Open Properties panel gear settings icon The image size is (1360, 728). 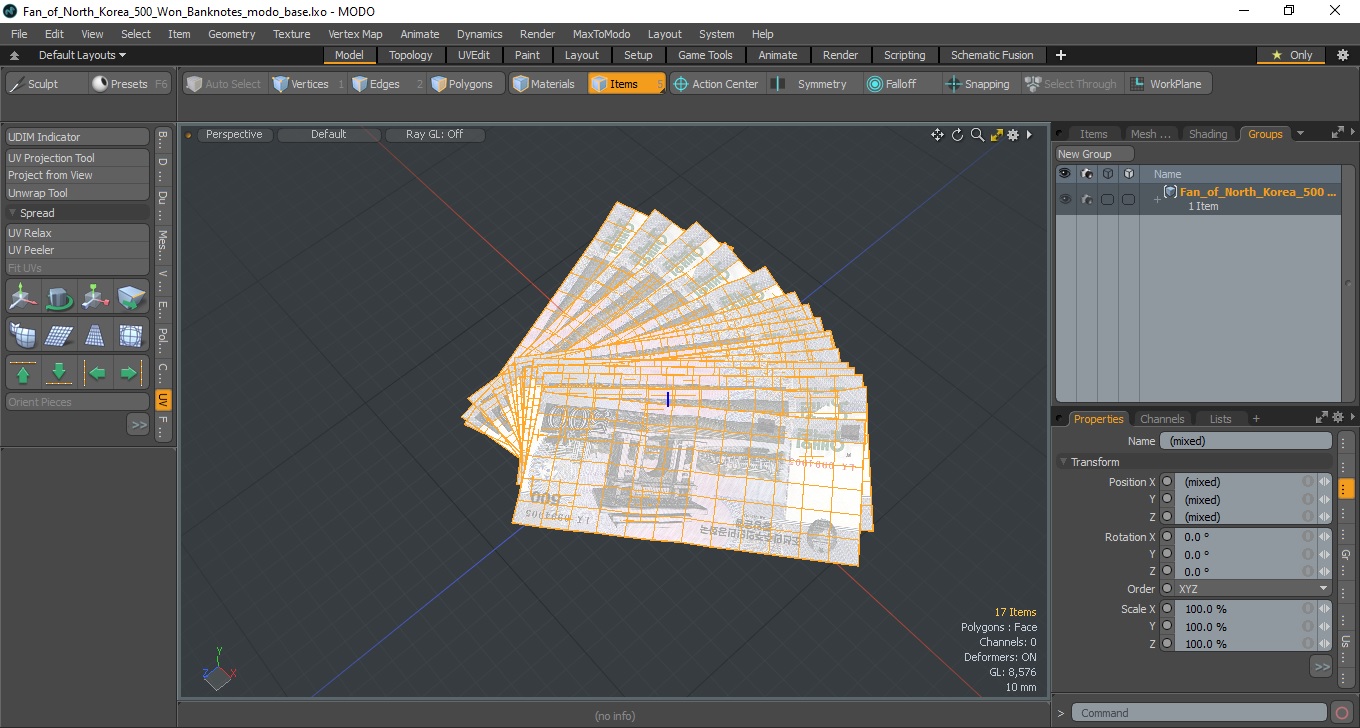[x=1338, y=418]
